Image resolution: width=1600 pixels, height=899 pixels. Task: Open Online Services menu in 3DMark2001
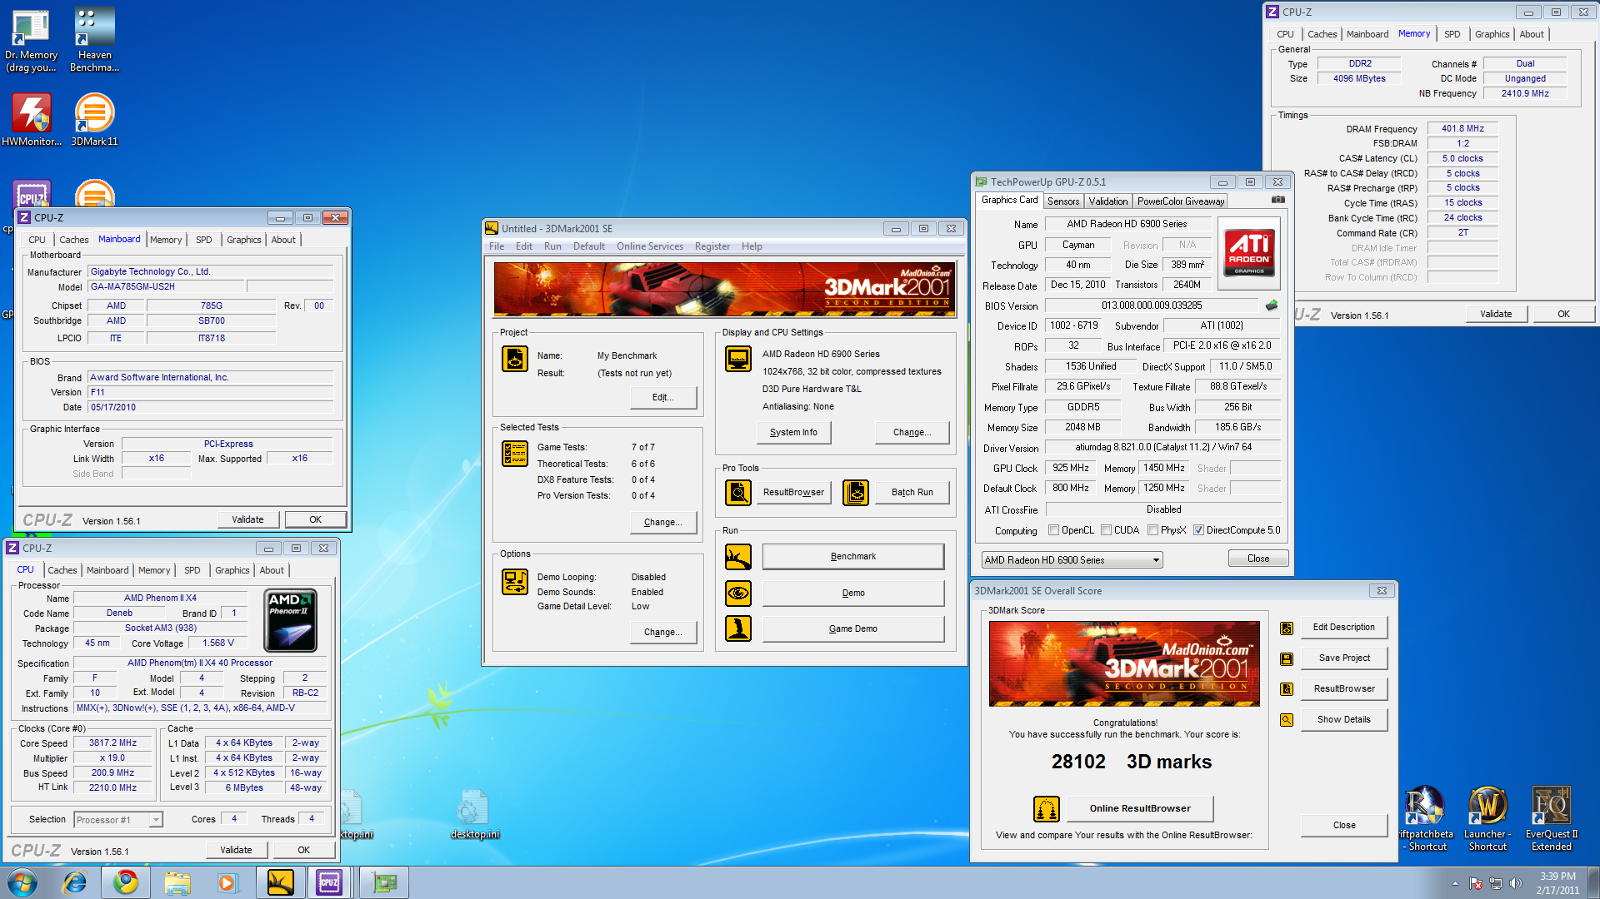(650, 246)
